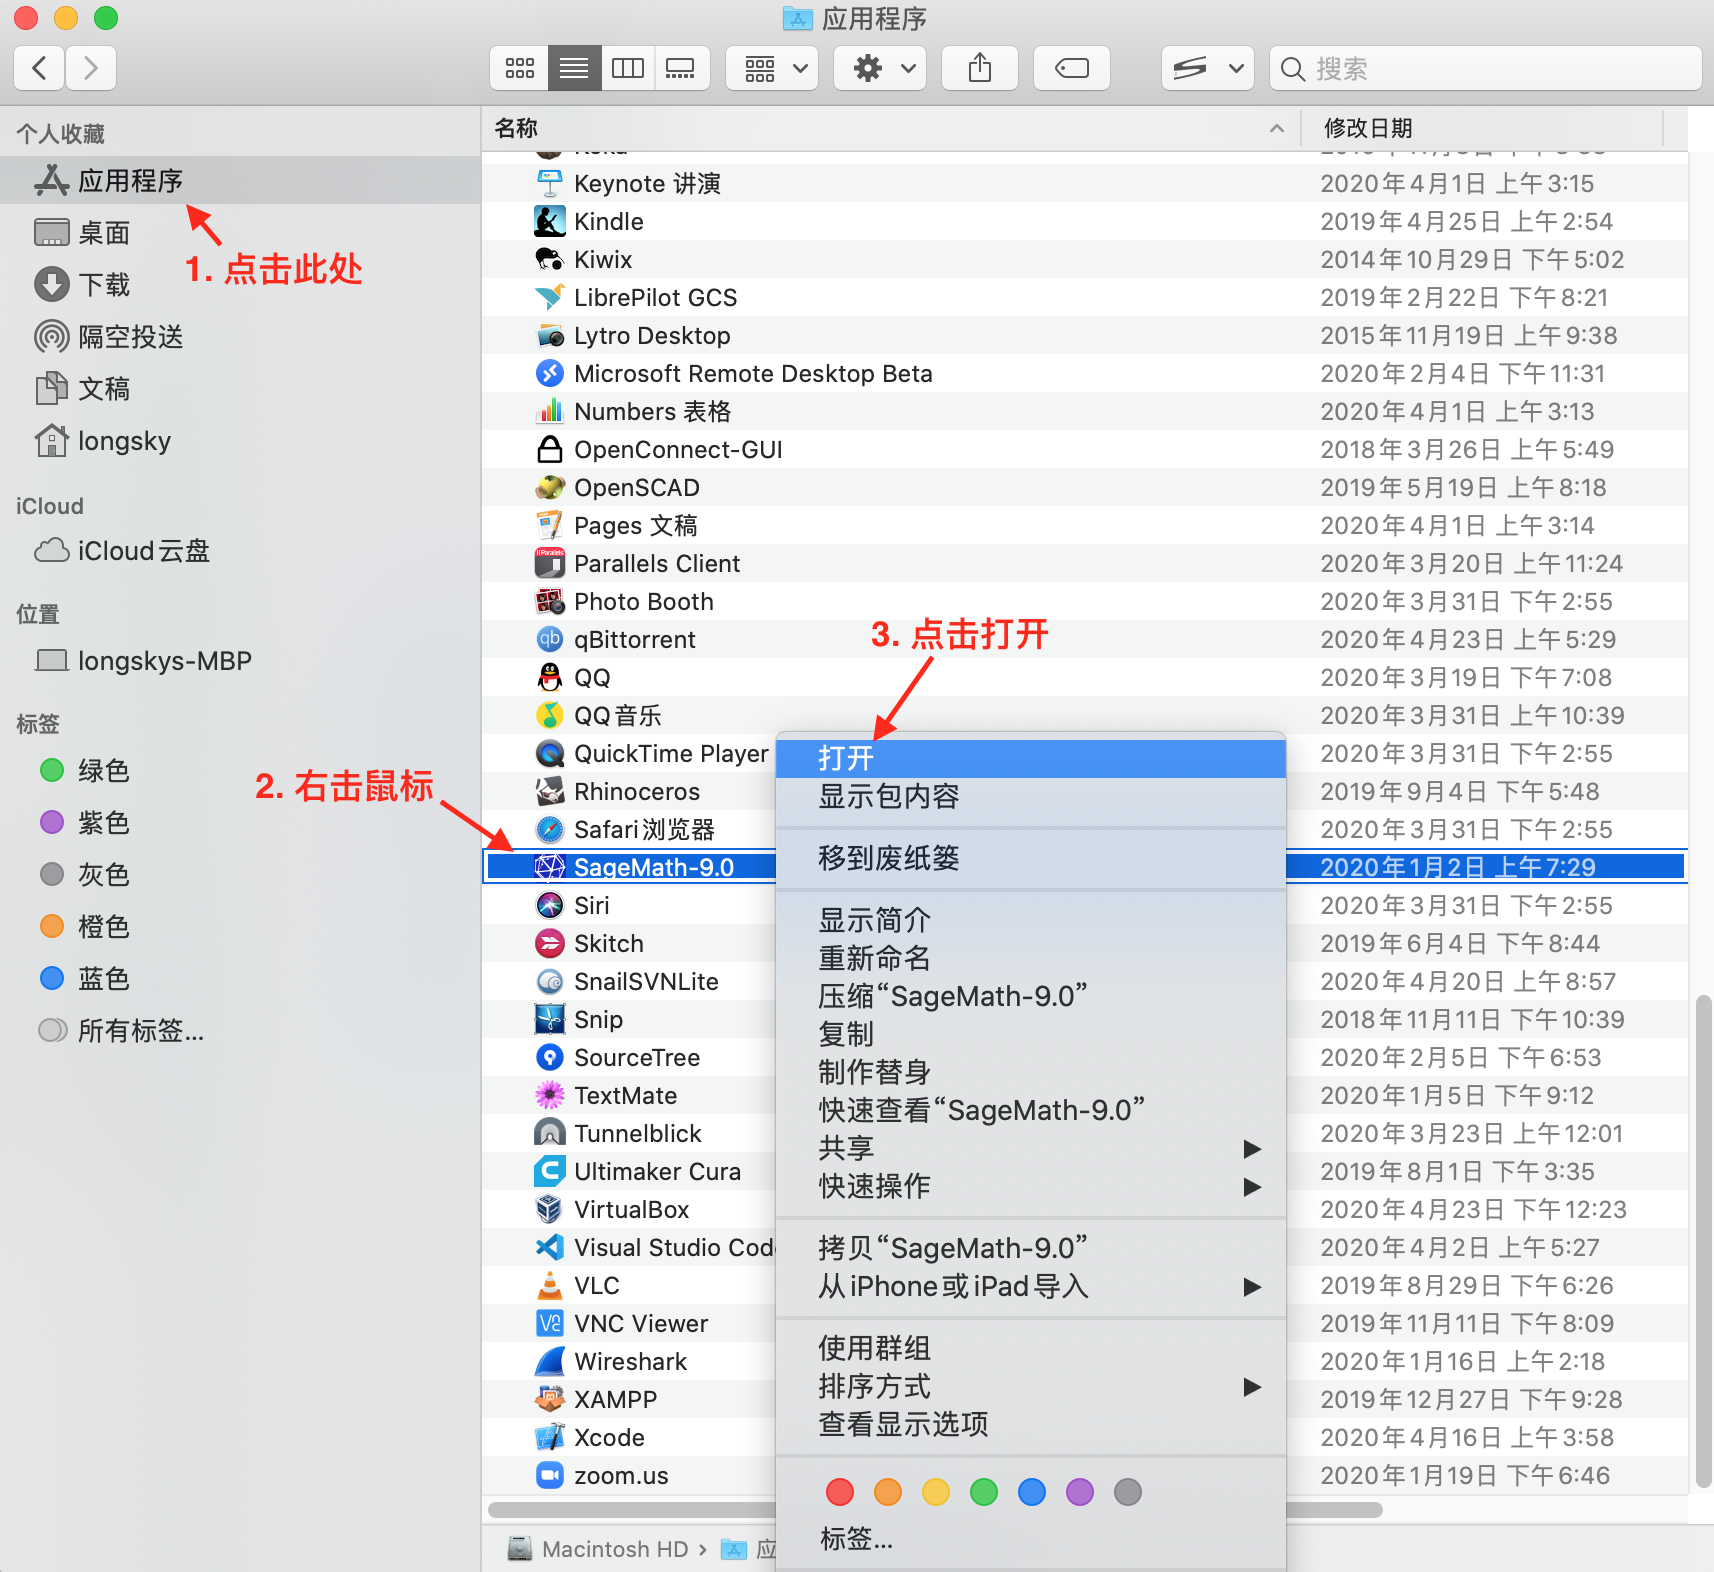This screenshot has height=1572, width=1714.
Task: Choose Open (打开) in context menu
Action: [x=1031, y=758]
